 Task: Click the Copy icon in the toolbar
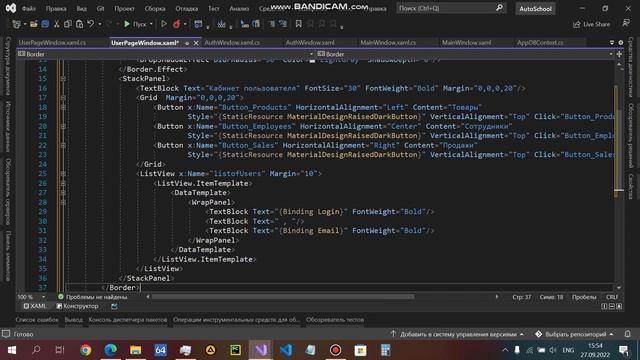point(68,24)
